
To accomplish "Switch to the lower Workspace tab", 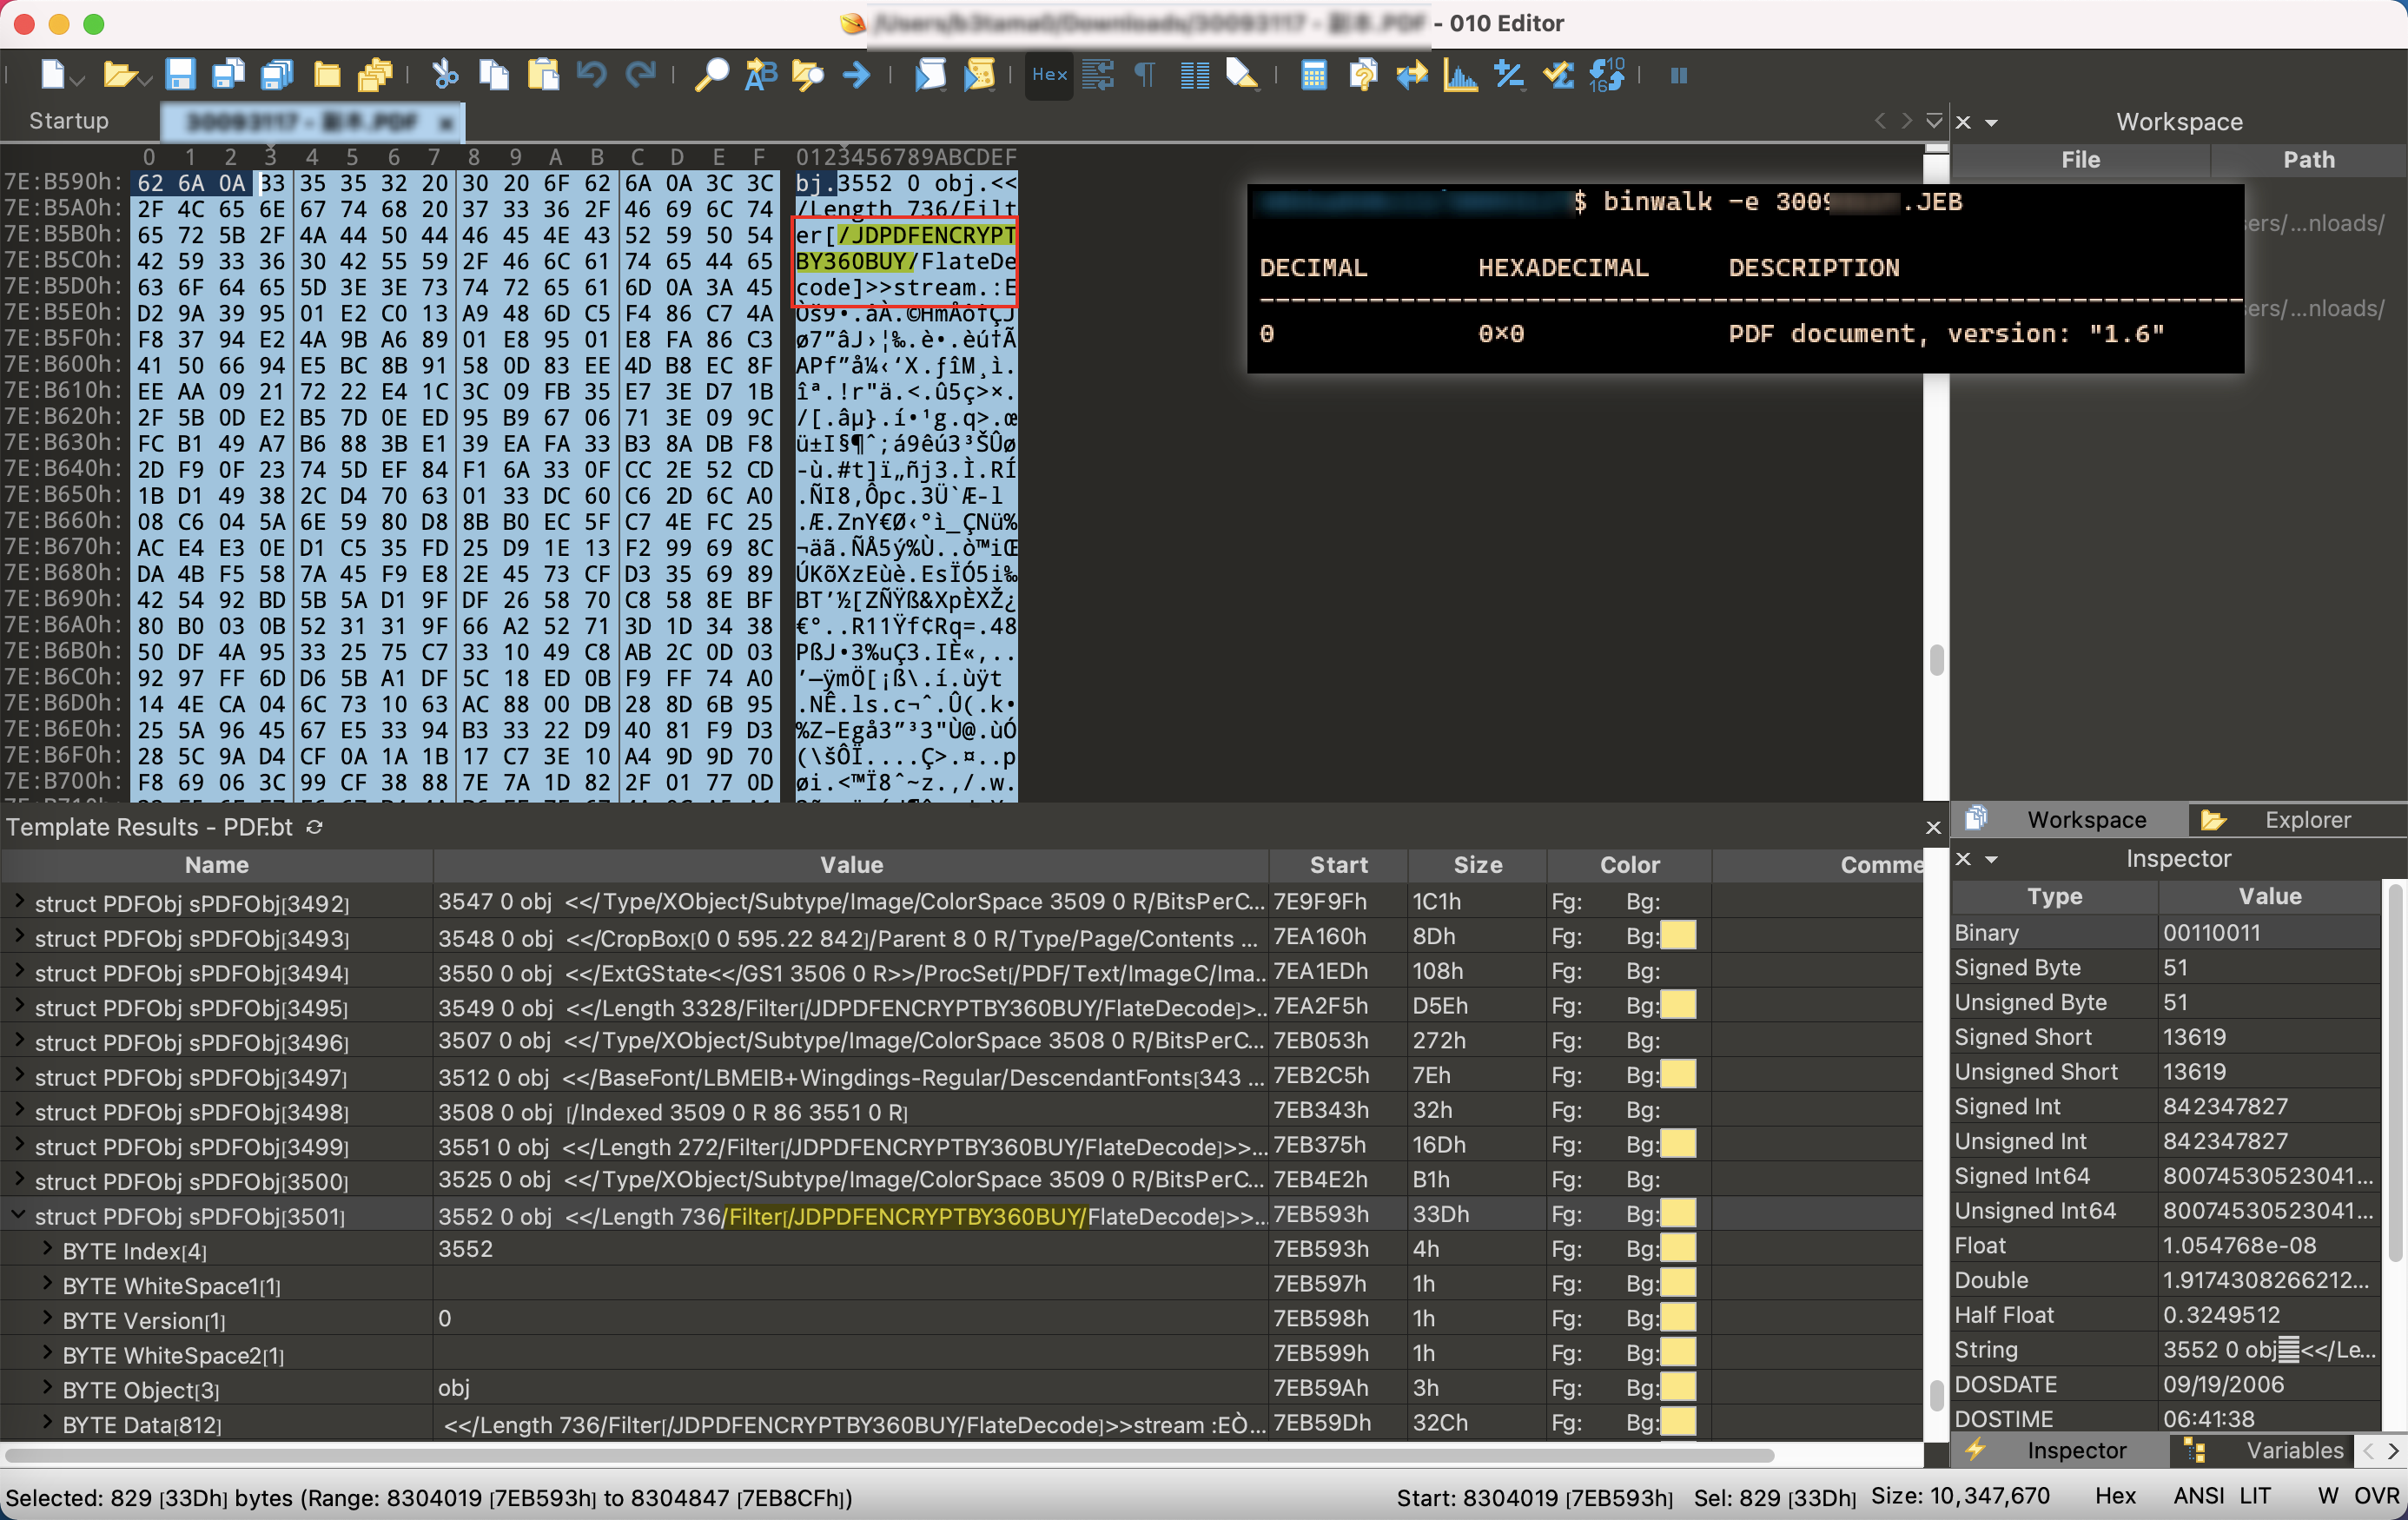I will (x=2068, y=820).
